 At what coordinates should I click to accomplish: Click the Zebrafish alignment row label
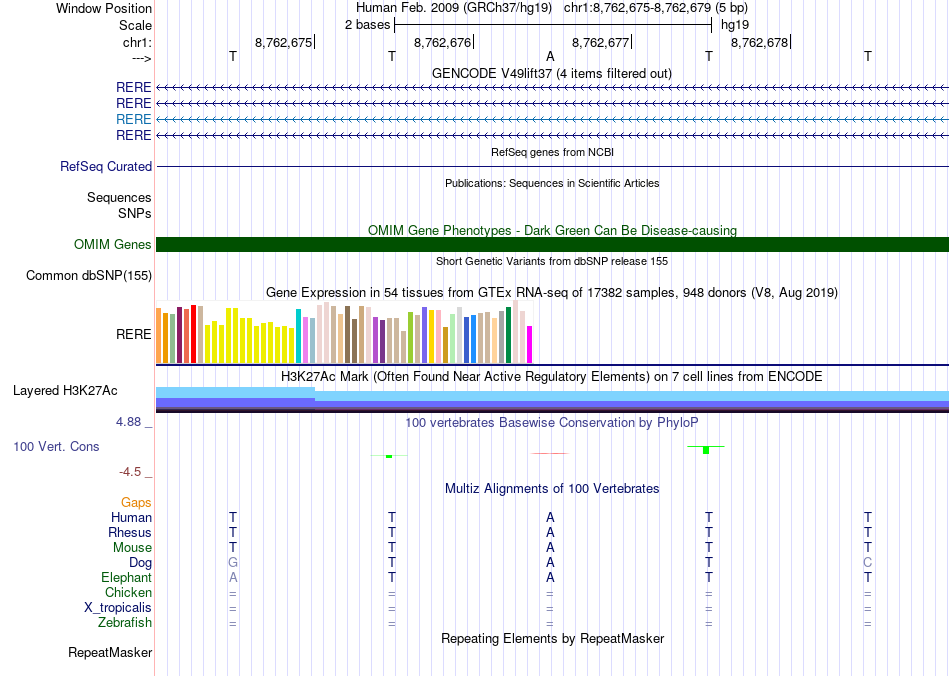click(125, 622)
